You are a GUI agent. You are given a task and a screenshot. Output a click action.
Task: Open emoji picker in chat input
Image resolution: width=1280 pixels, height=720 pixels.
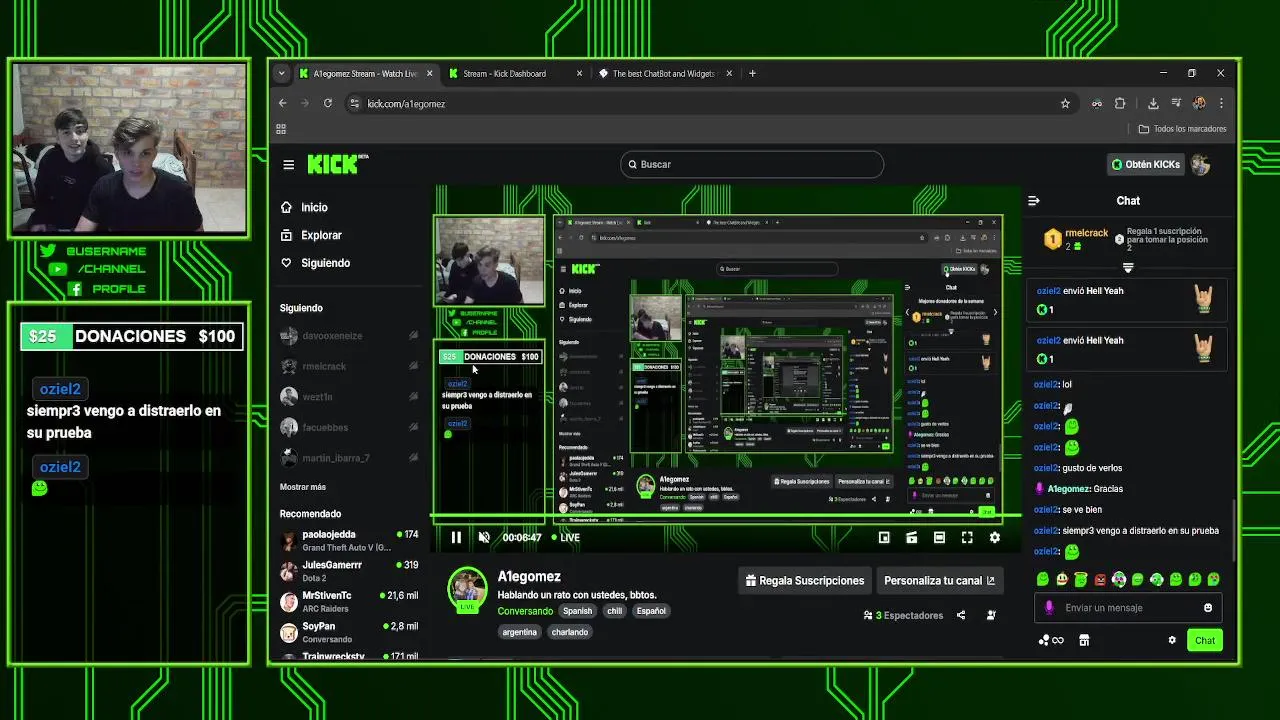point(1208,608)
